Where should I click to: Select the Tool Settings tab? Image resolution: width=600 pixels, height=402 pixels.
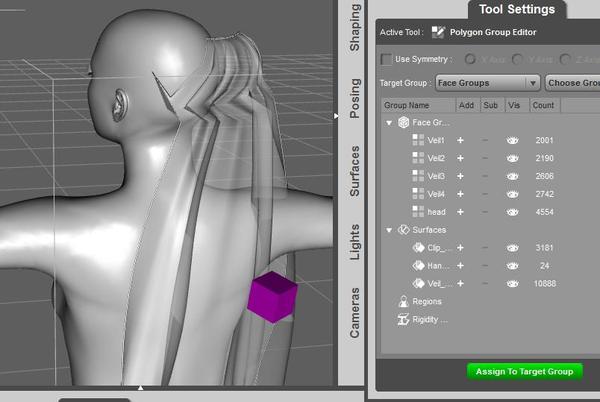pyautogui.click(x=517, y=10)
